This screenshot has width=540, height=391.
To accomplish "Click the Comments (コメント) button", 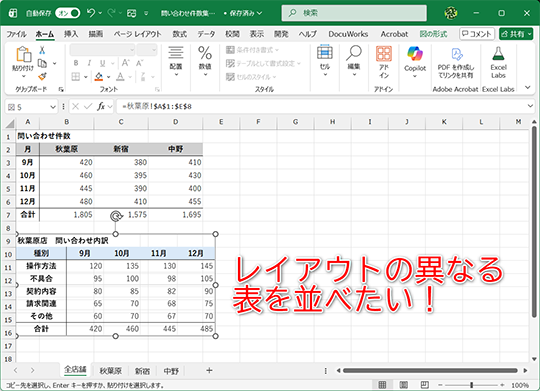I will [477, 34].
